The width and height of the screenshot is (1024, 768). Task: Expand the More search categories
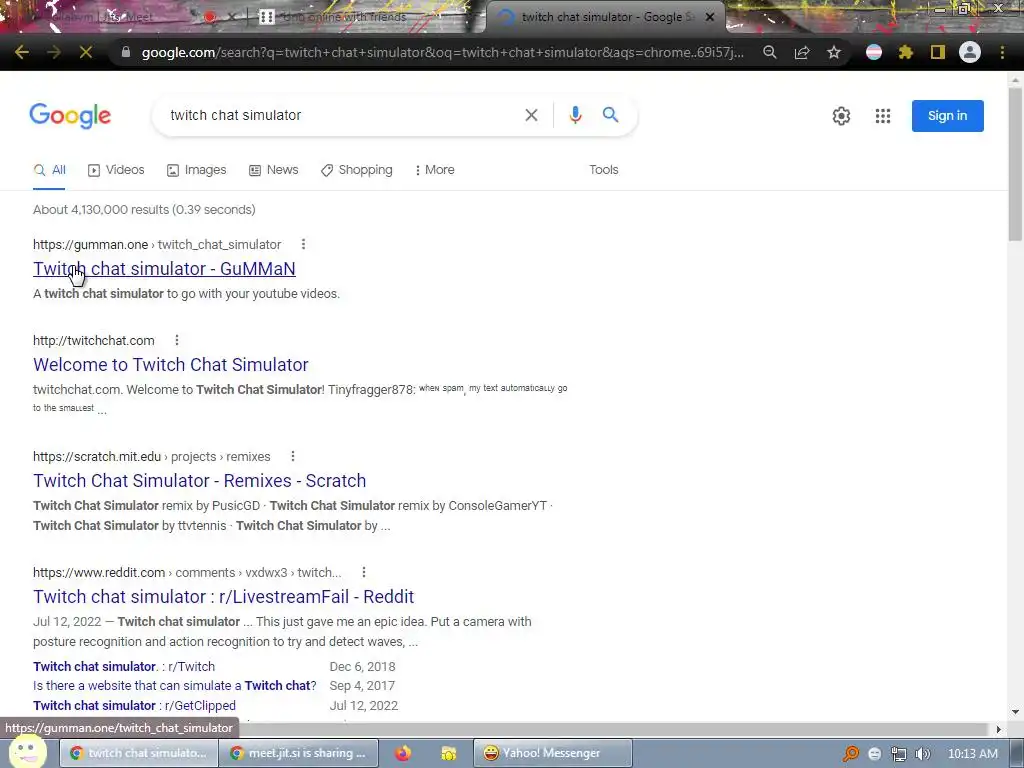[435, 170]
